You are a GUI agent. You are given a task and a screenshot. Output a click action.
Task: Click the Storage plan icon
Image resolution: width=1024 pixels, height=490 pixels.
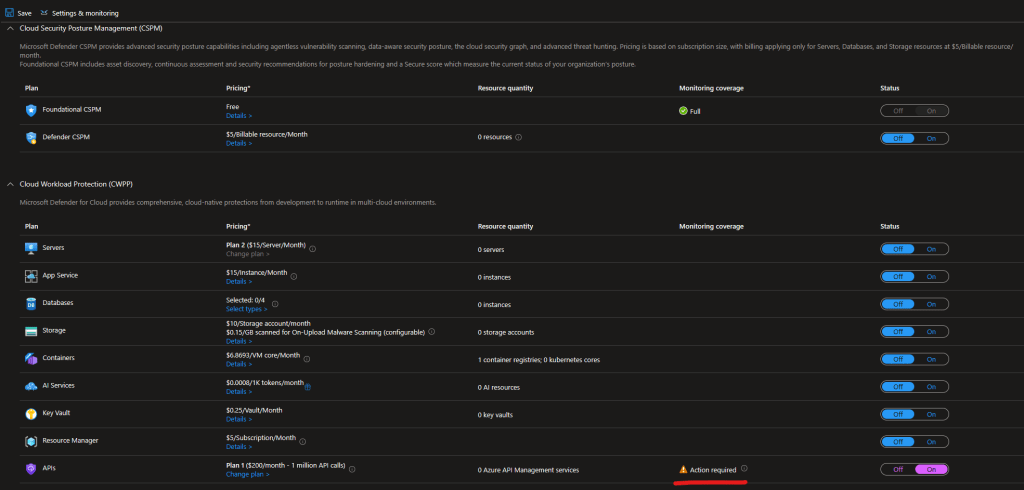[x=31, y=331]
